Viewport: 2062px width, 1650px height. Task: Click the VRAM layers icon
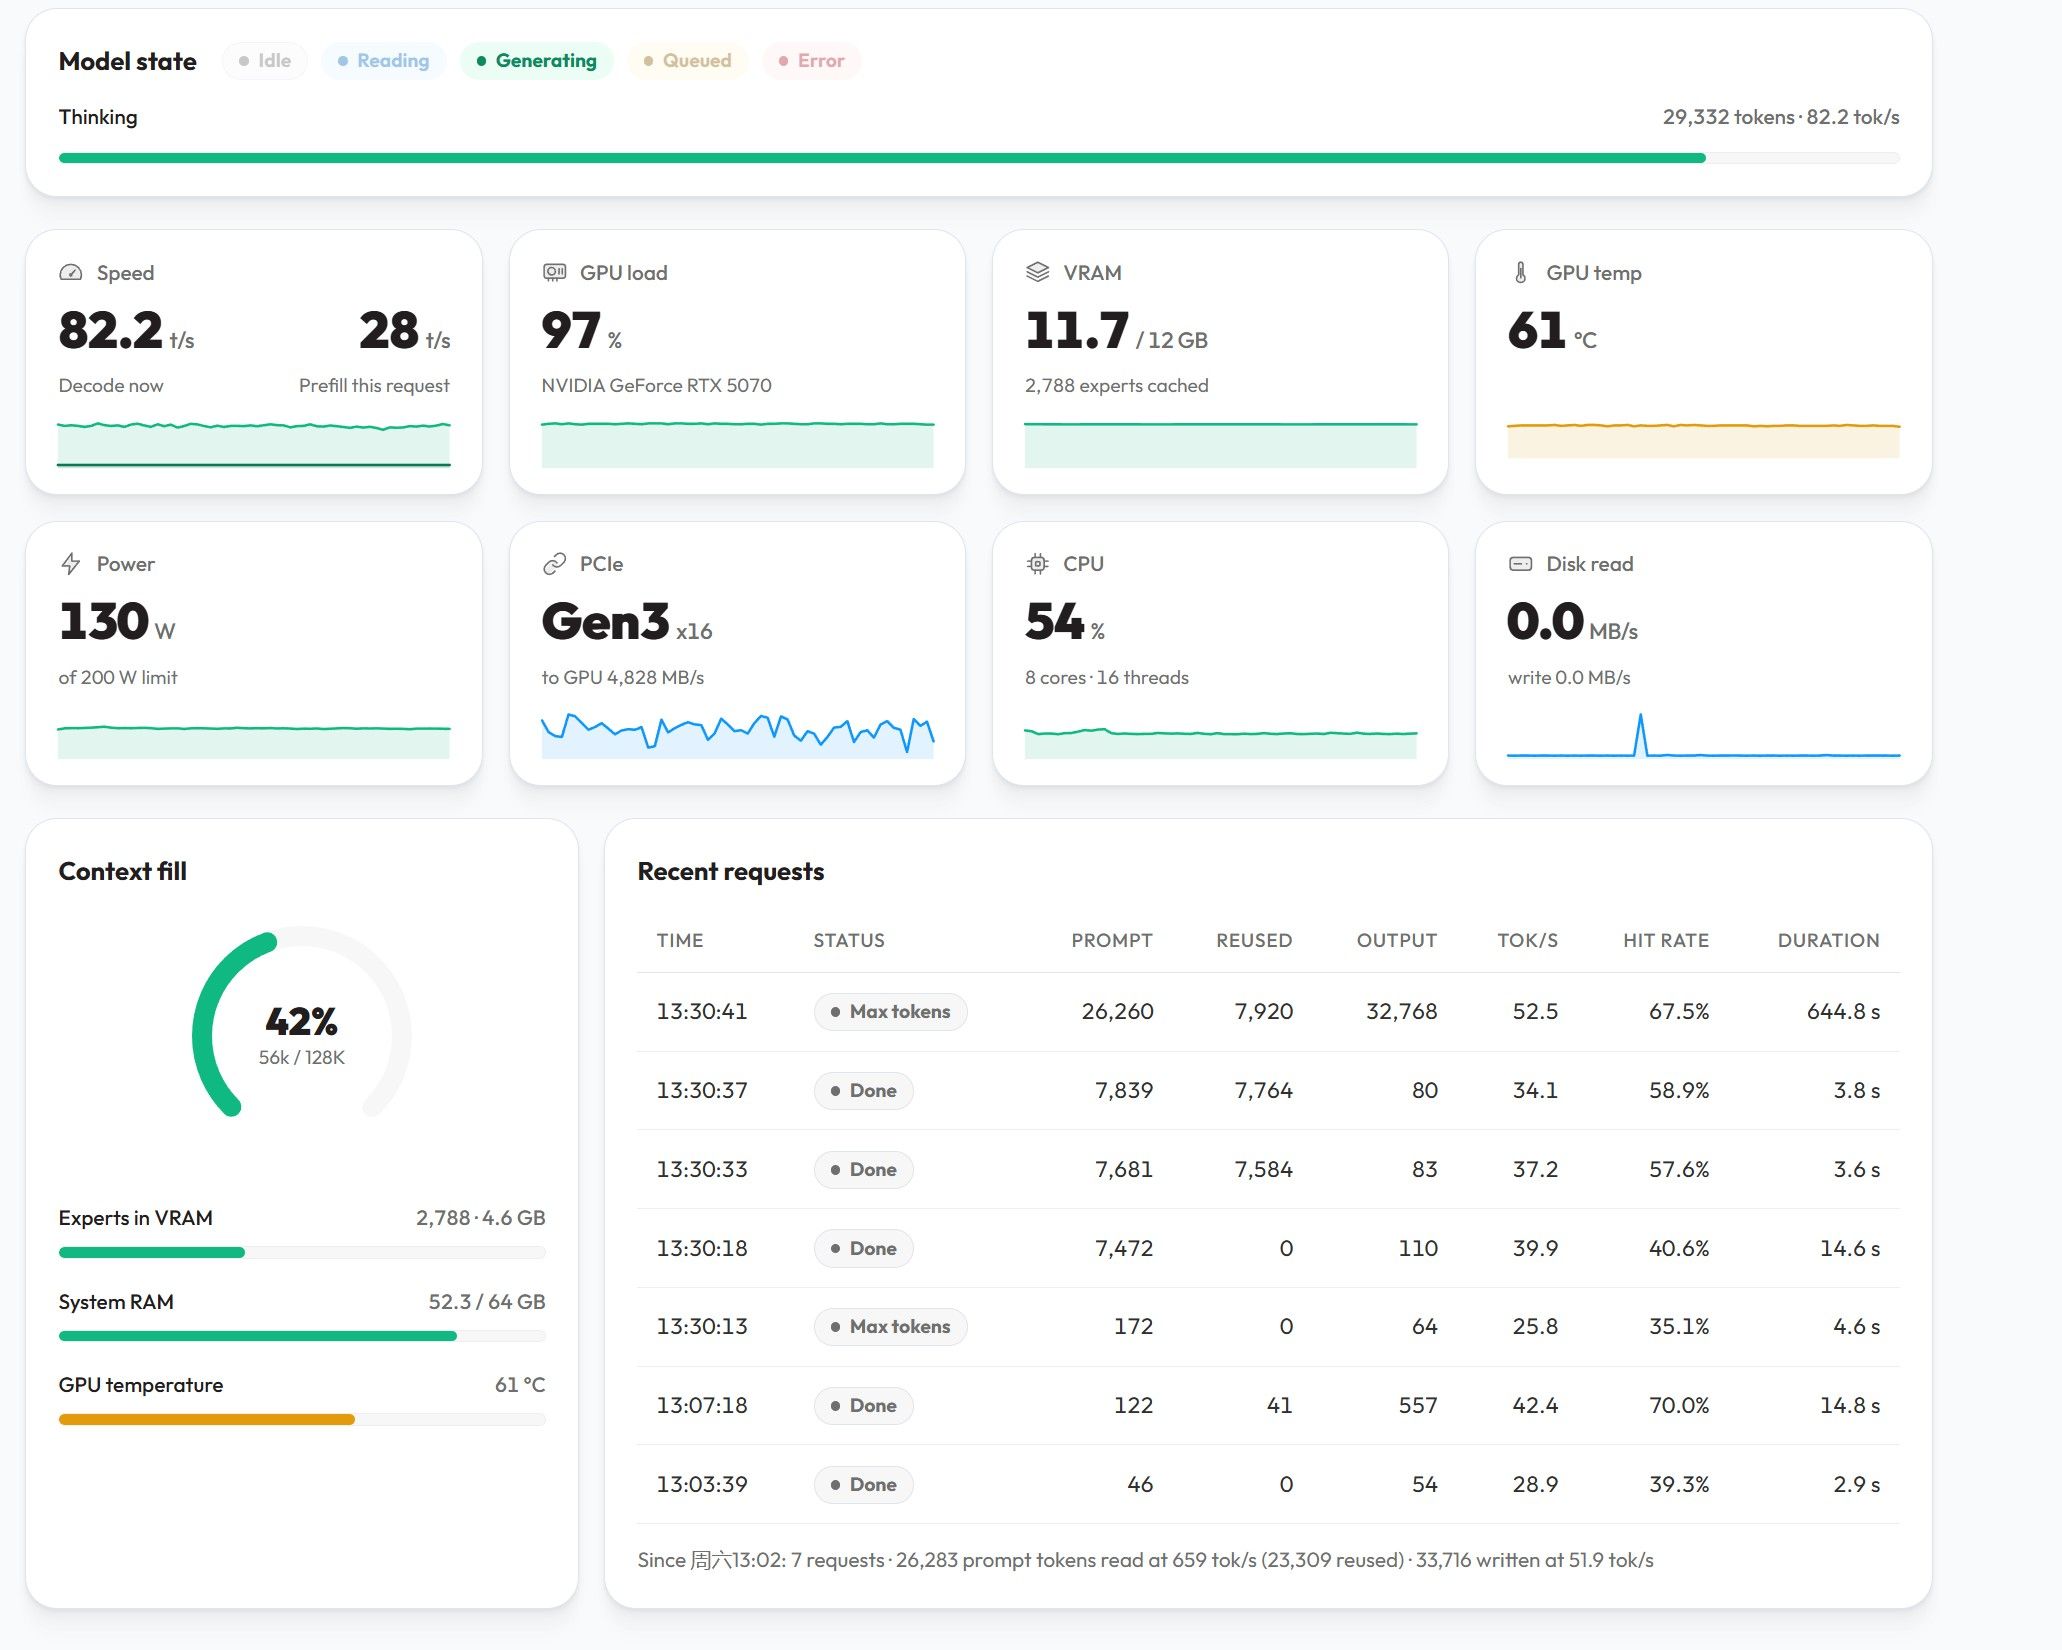point(1038,272)
